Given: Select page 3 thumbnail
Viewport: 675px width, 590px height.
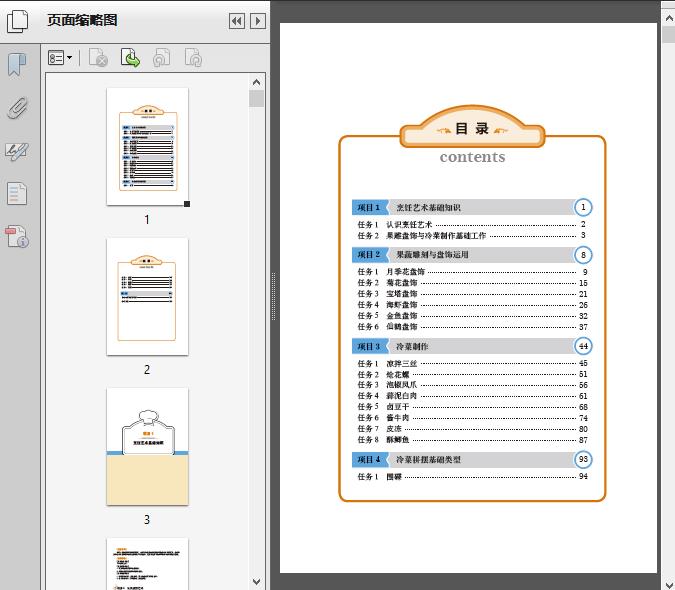Looking at the screenshot, I should click(147, 446).
